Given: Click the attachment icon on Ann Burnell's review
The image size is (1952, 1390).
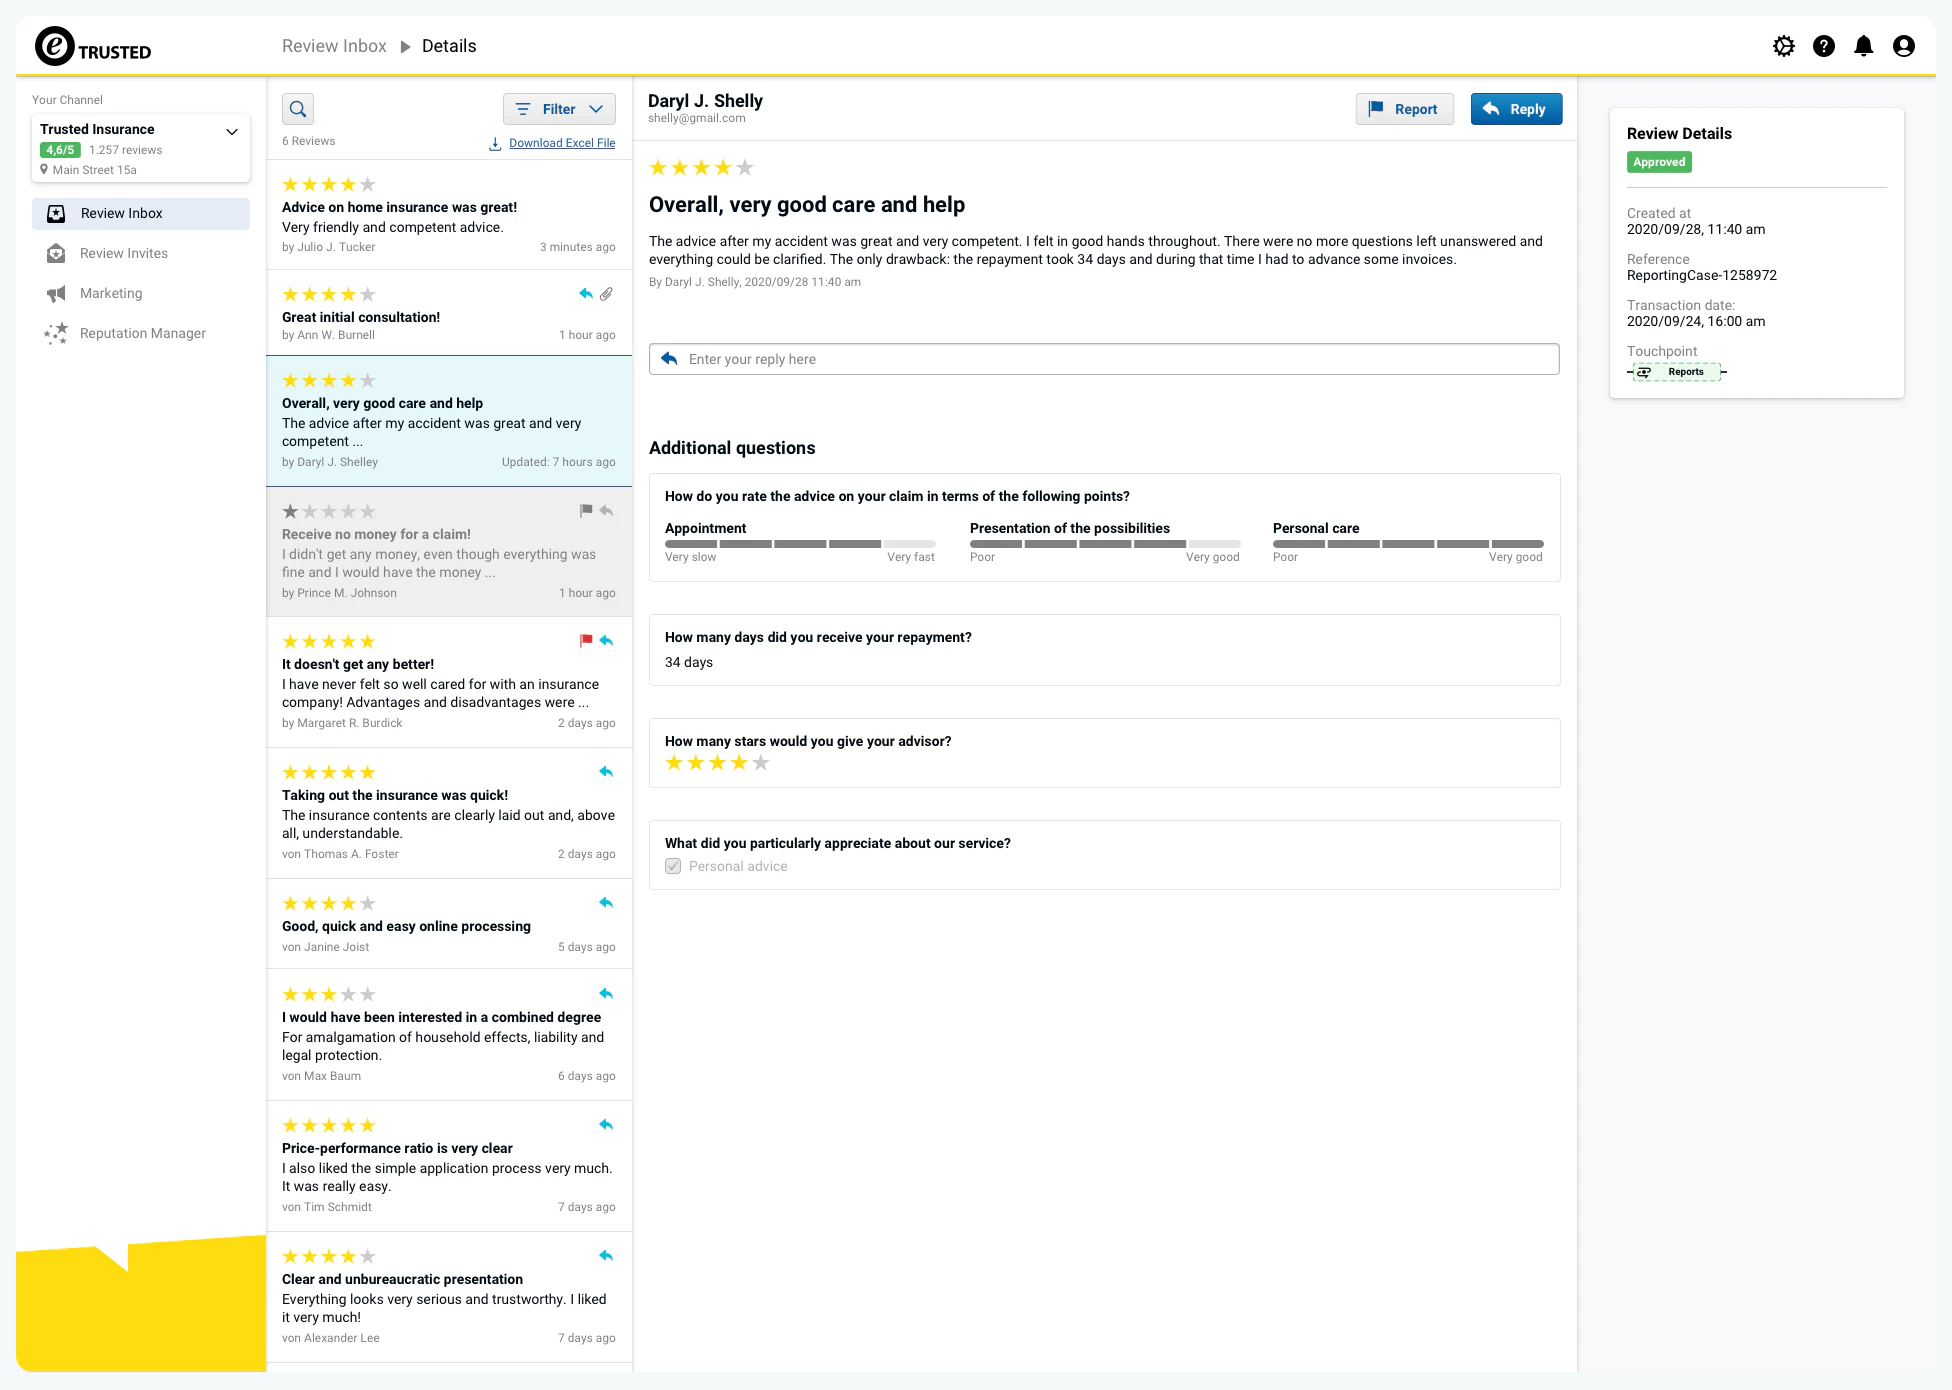Looking at the screenshot, I should click(607, 293).
